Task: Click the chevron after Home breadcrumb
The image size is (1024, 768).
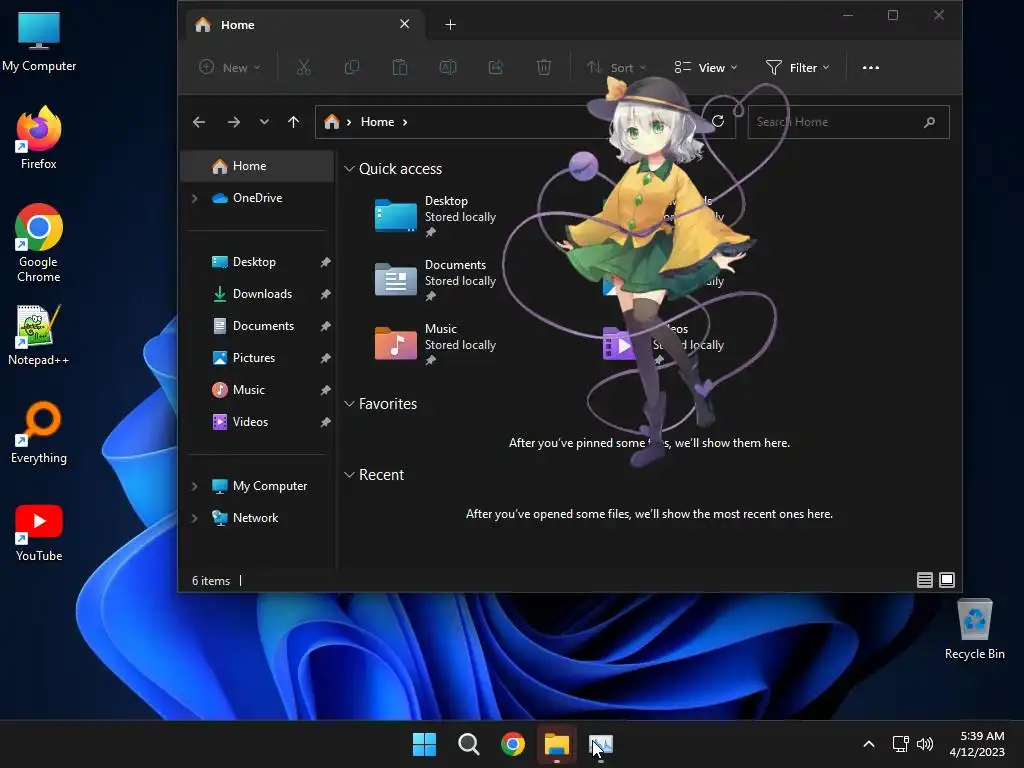Action: [405, 122]
